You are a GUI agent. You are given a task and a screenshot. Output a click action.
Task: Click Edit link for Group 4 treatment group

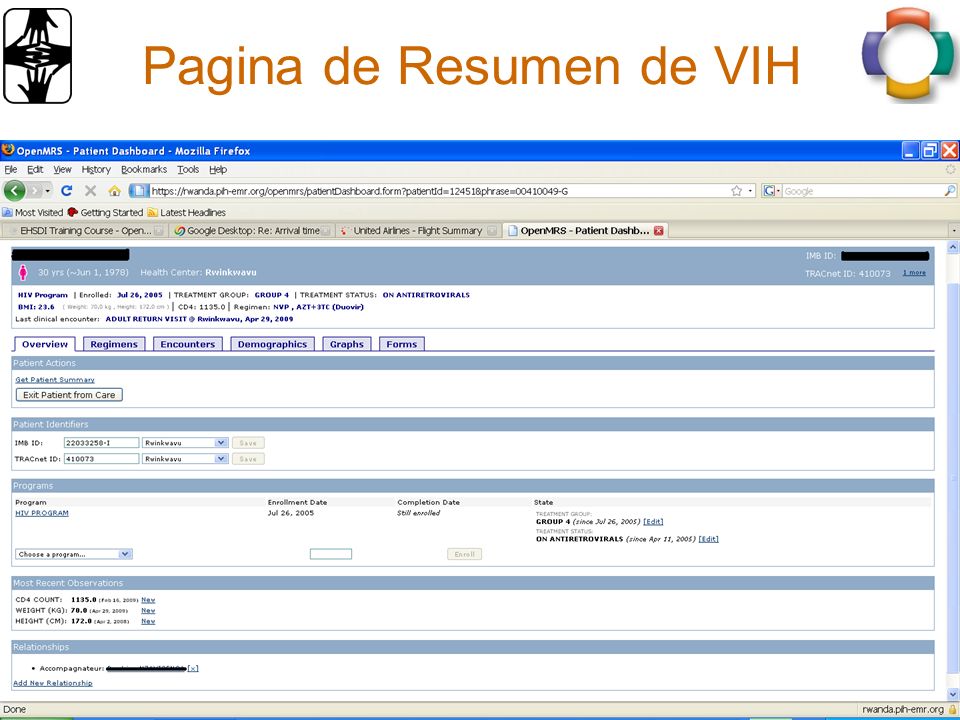(653, 522)
